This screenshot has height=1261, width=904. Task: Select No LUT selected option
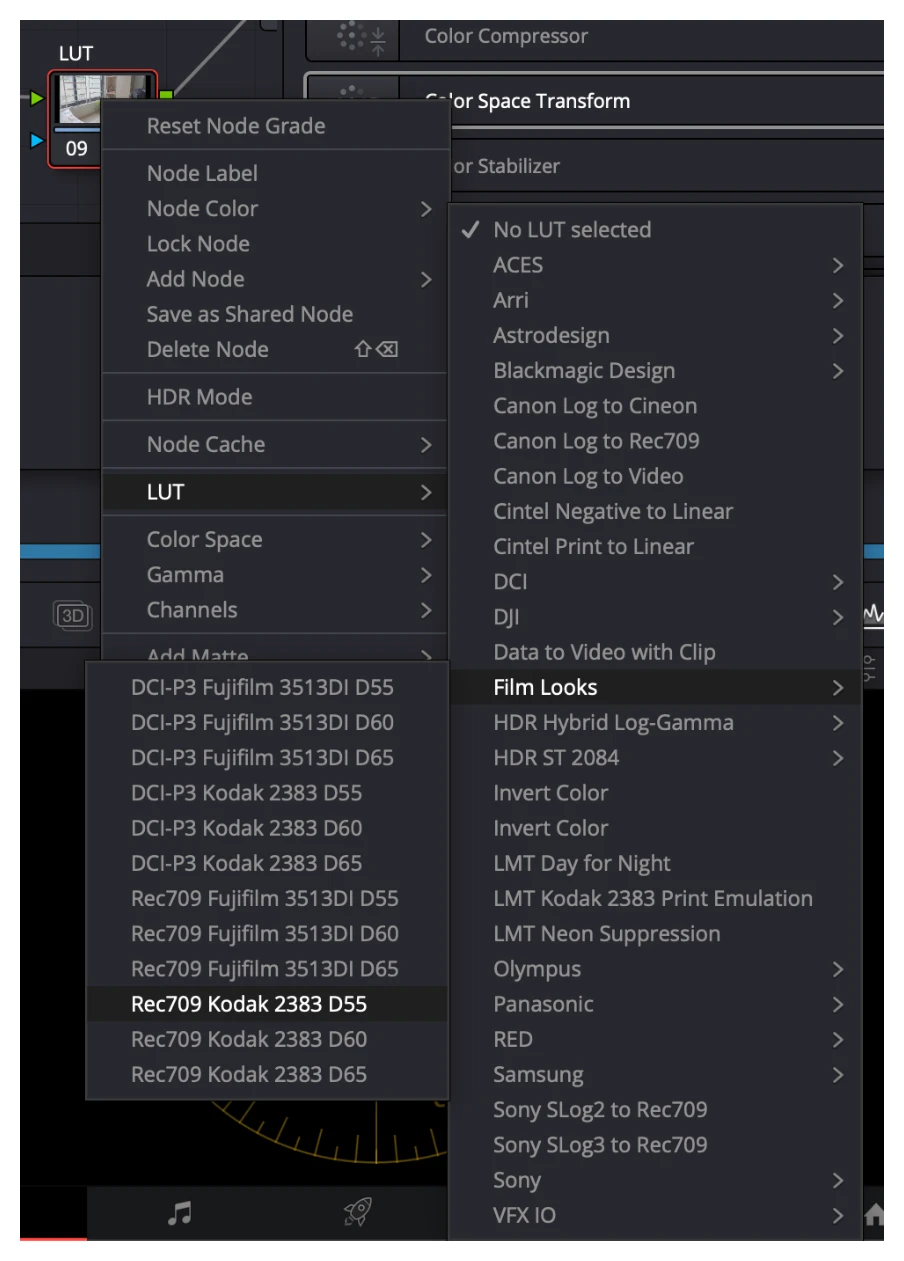(x=655, y=229)
